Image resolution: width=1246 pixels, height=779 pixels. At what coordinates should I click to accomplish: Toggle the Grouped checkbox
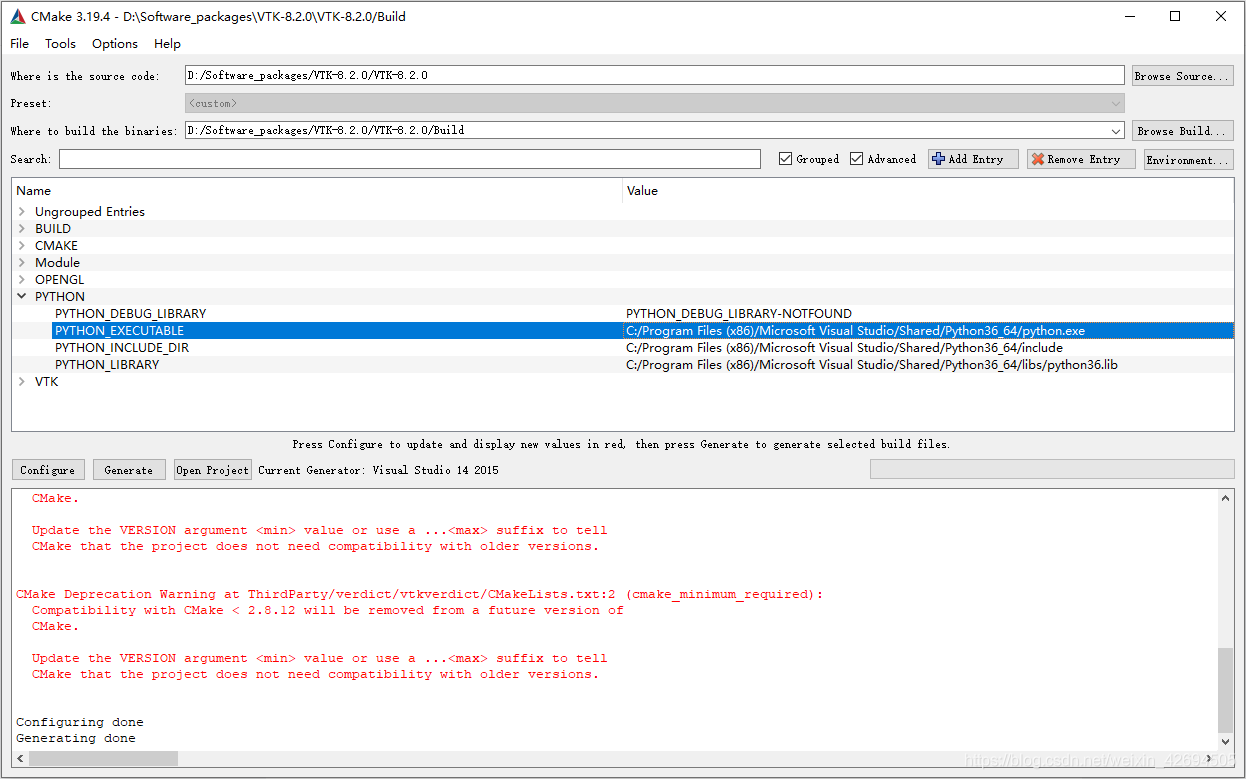[786, 159]
